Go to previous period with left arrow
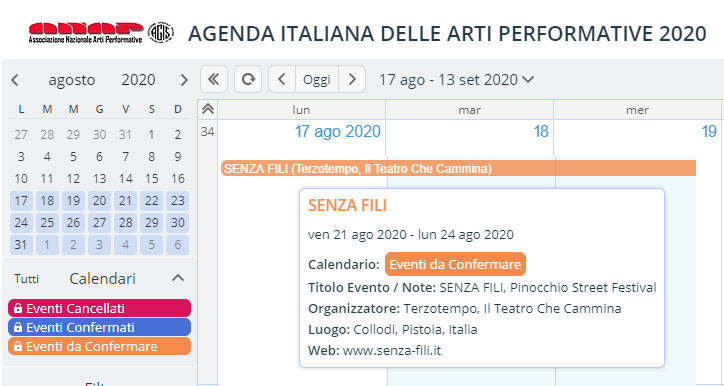 (x=282, y=79)
